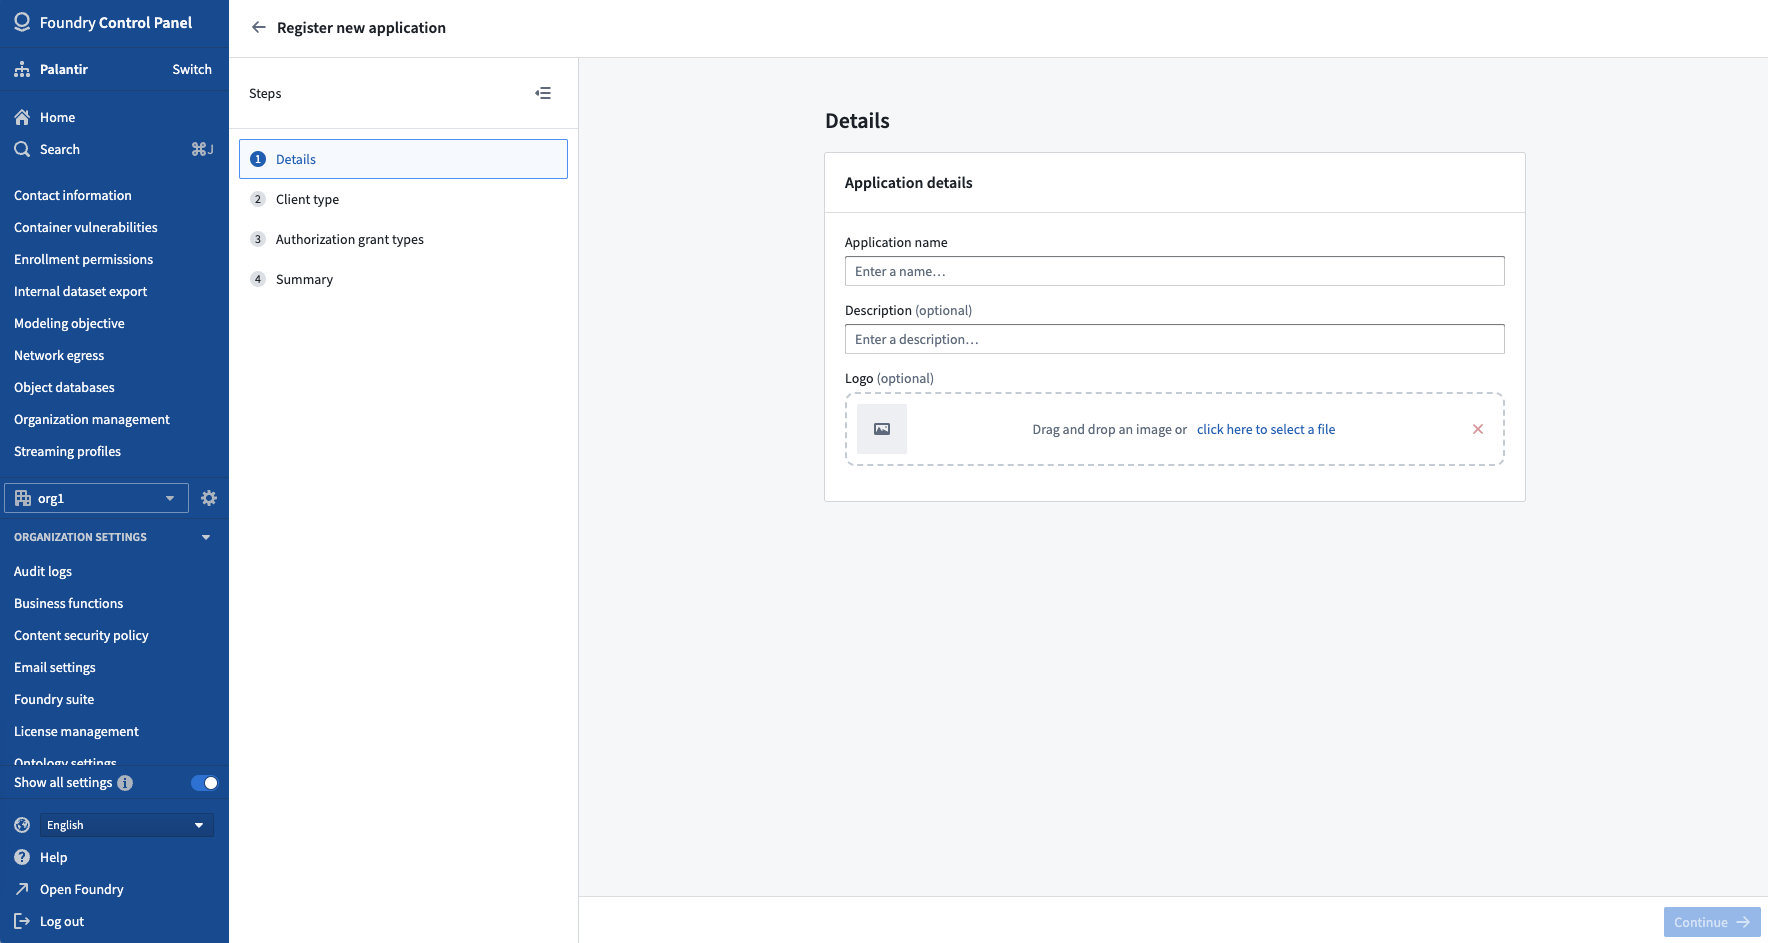Viewport: 1768px width, 943px height.
Task: Click the Continue button
Action: 1712,922
